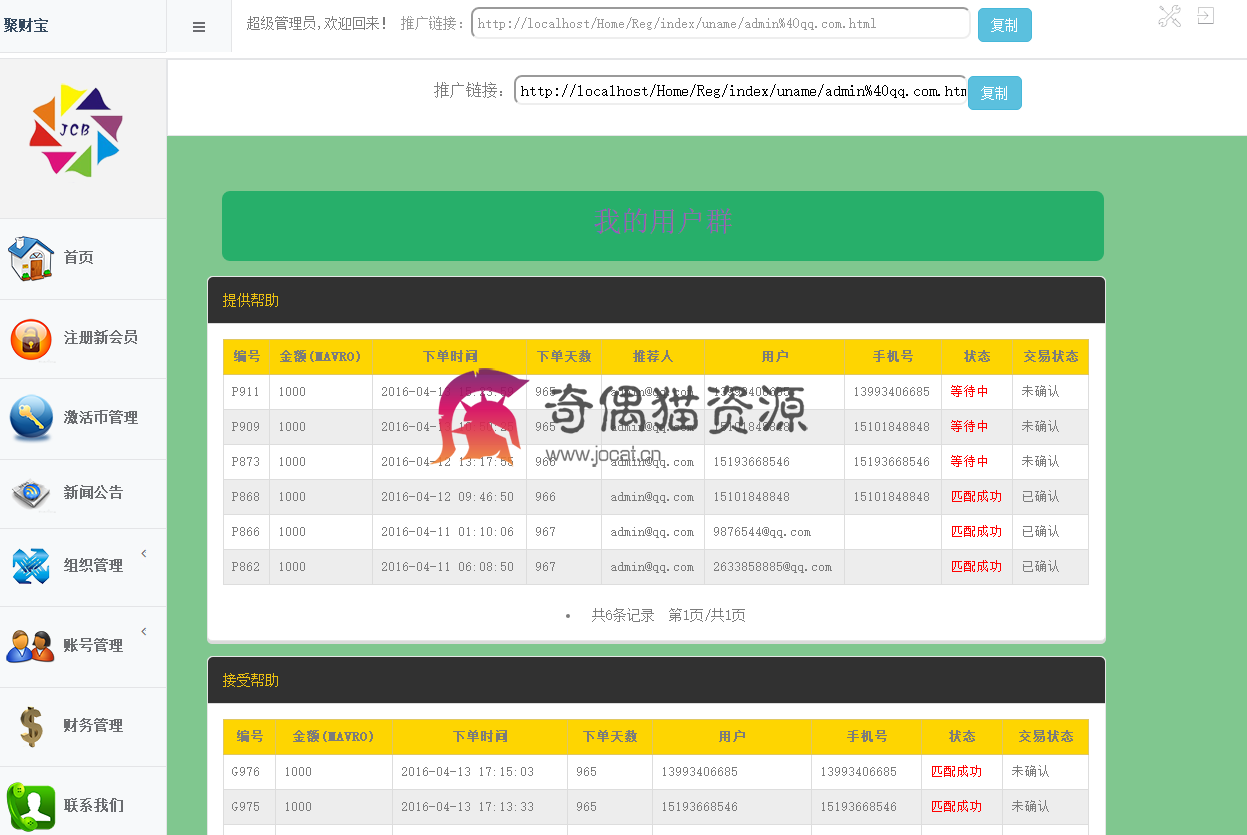This screenshot has height=835, width=1247.
Task: Click the green phone icon for 联系我们
Action: [31, 806]
